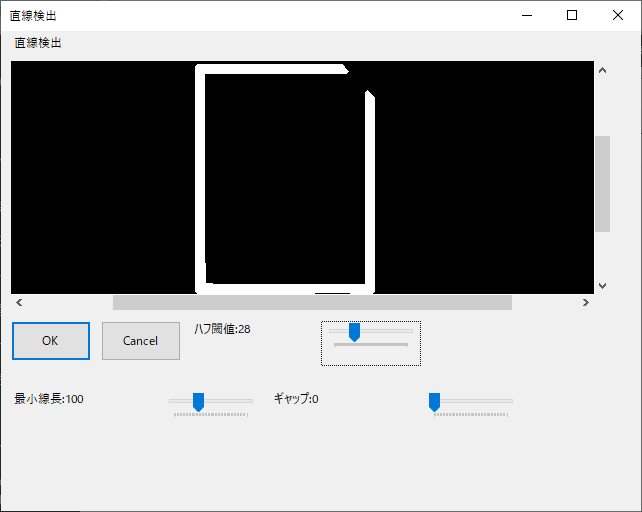The width and height of the screenshot is (642, 512).
Task: Click the 最小線長:100 label
Action: (x=49, y=399)
